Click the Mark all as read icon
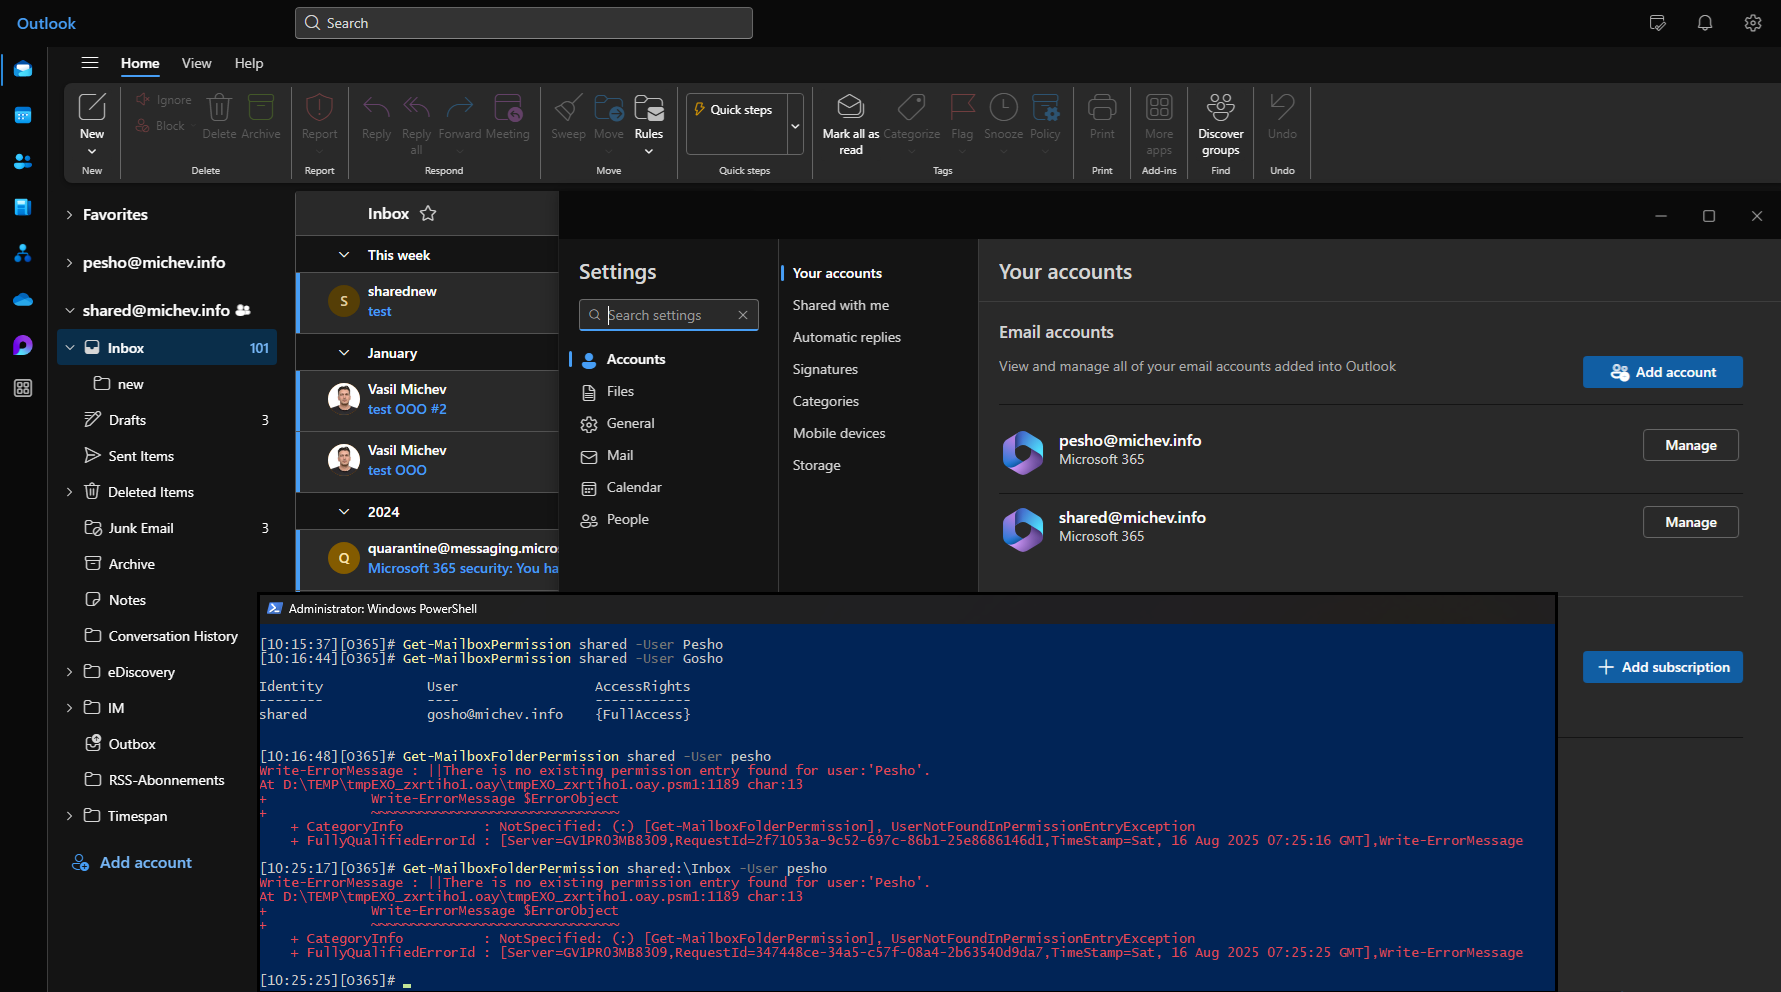The height and width of the screenshot is (992, 1781). click(x=850, y=108)
